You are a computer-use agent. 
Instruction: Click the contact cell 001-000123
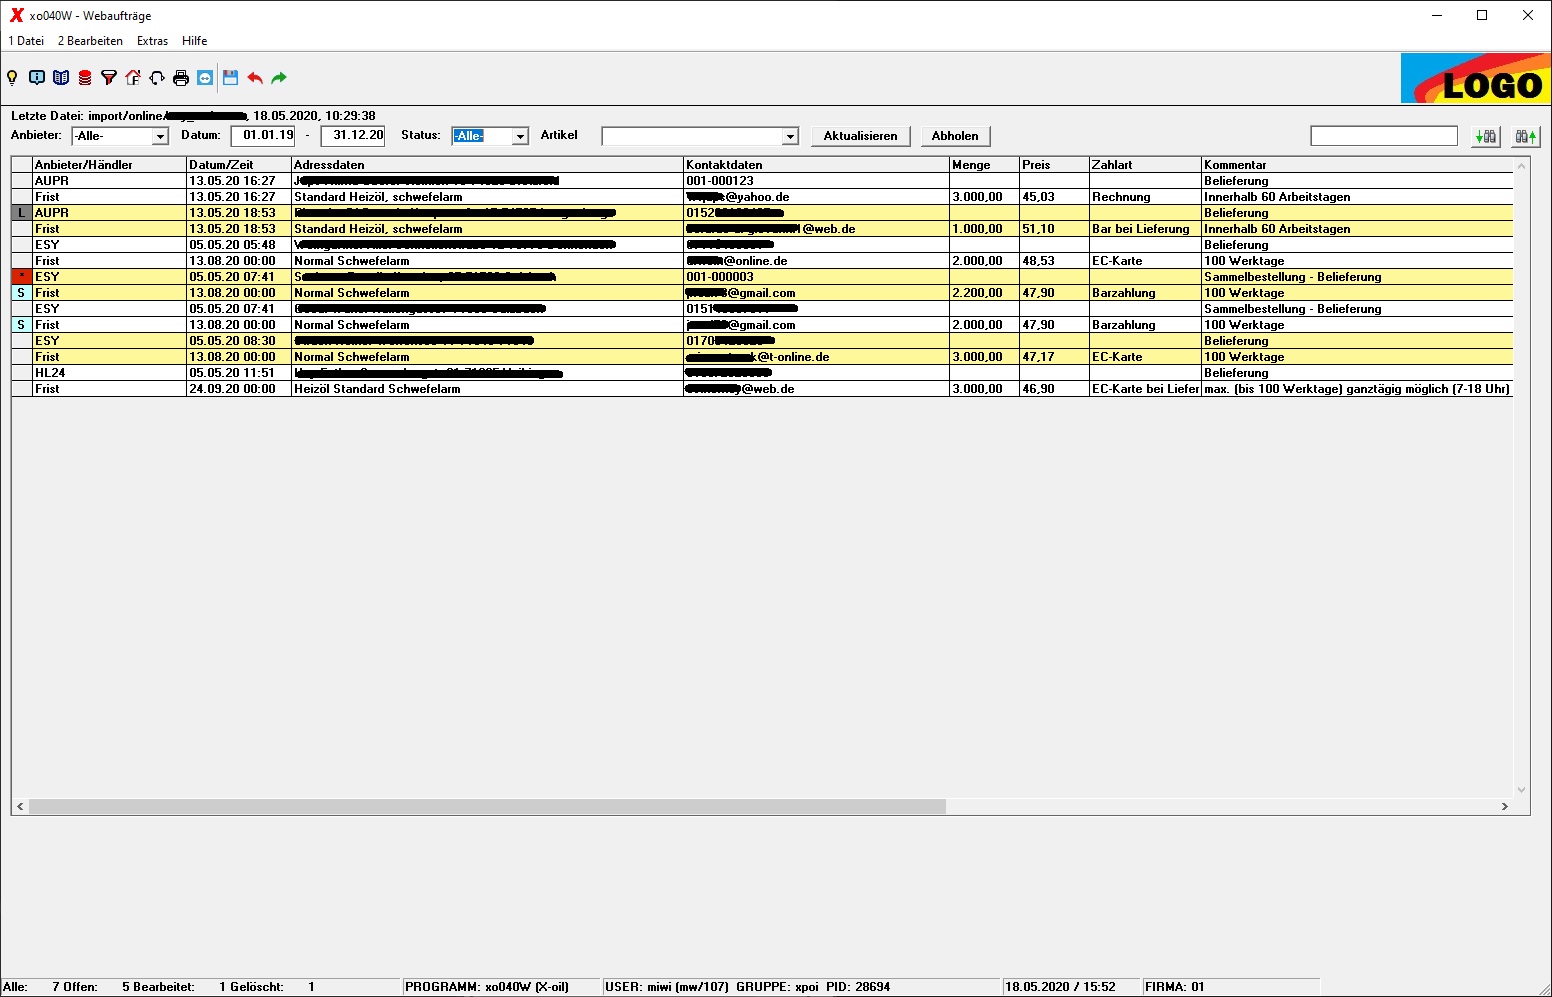[816, 181]
